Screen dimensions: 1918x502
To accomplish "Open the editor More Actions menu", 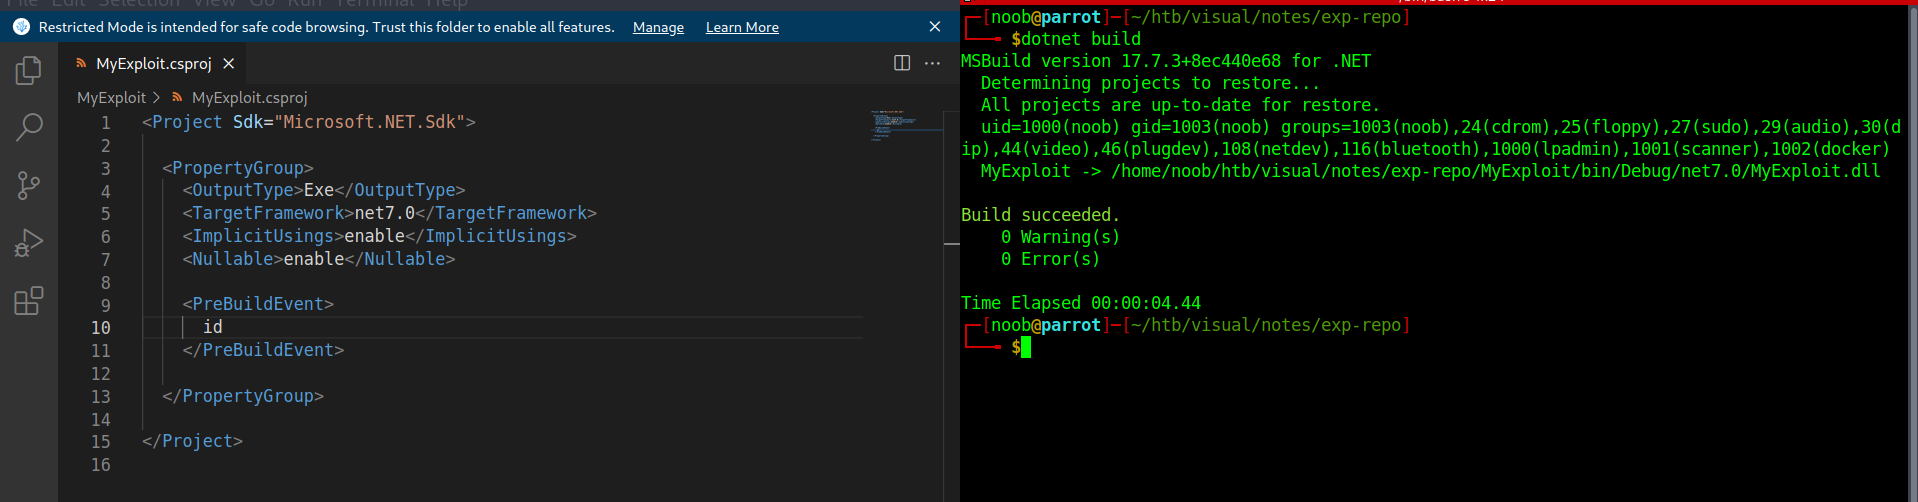I will click(932, 63).
